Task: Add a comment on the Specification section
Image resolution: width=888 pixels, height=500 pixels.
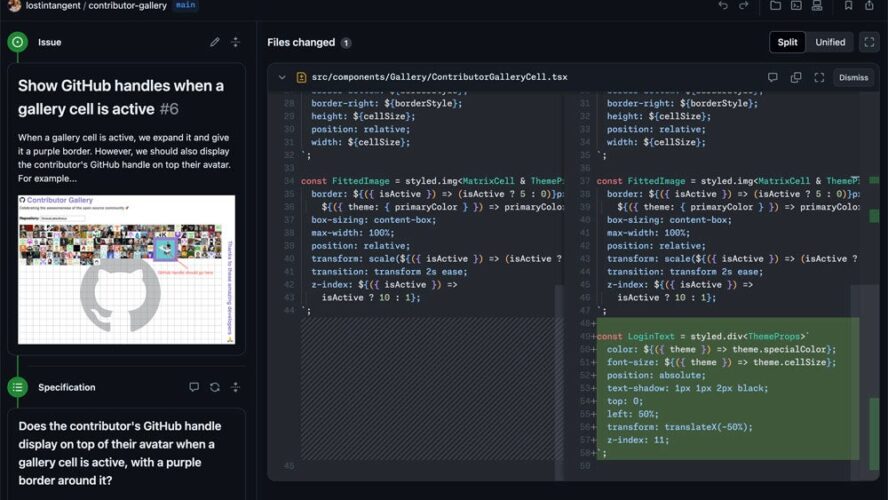Action: (x=194, y=387)
